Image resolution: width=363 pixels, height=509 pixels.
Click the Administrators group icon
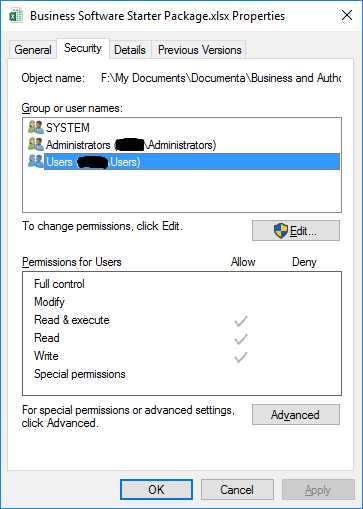[36, 144]
